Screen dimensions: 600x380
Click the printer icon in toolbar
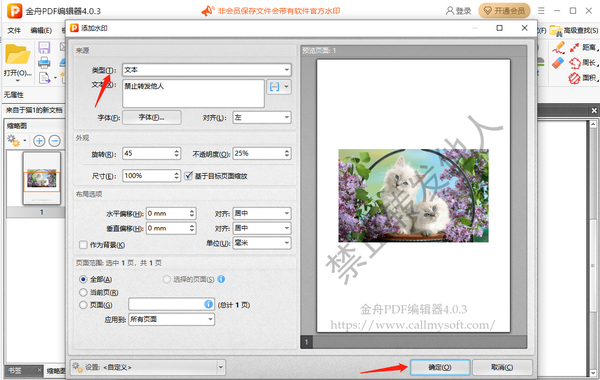click(44, 62)
